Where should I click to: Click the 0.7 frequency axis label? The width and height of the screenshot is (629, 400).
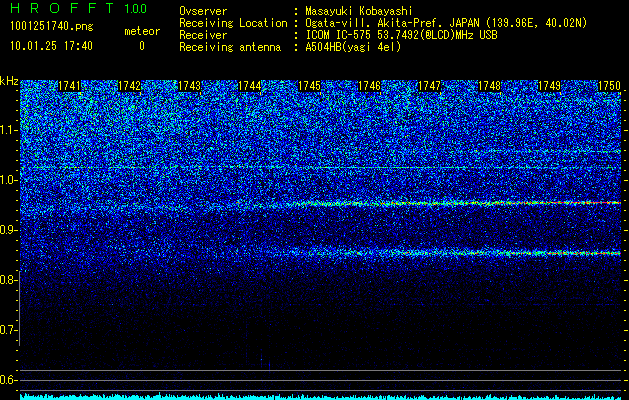tap(8, 330)
